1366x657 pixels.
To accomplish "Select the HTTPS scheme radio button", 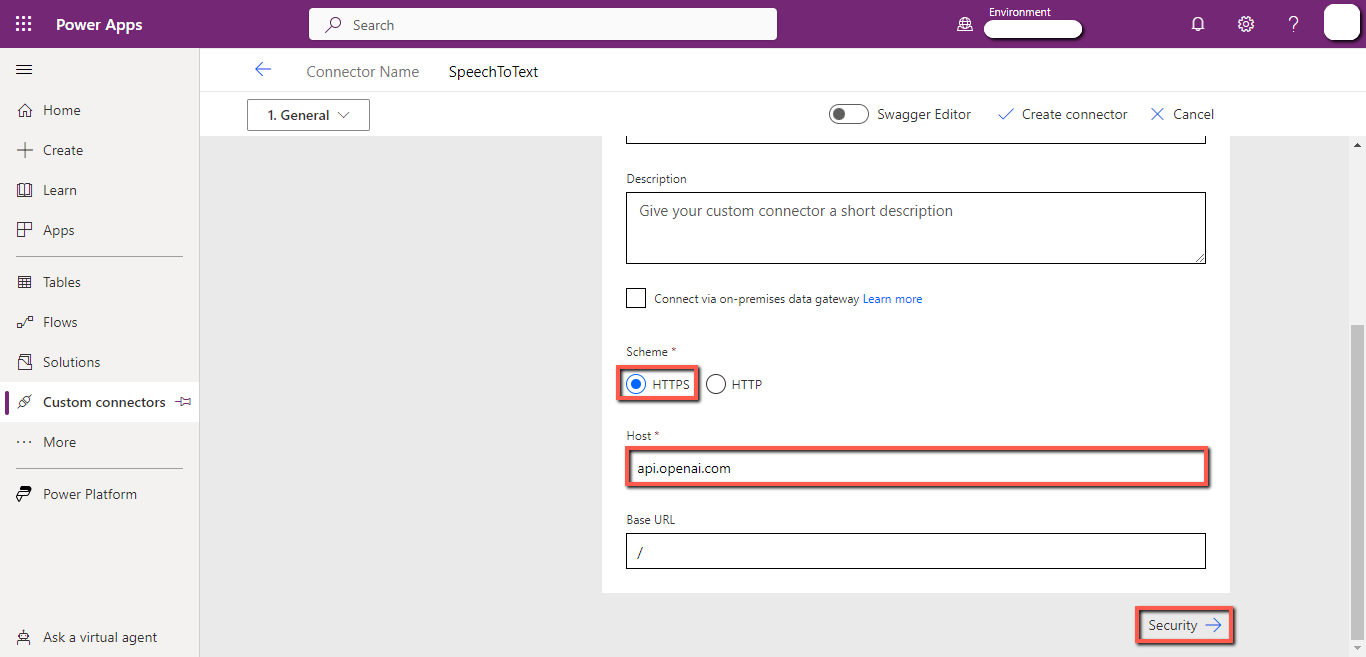I will tap(635, 384).
